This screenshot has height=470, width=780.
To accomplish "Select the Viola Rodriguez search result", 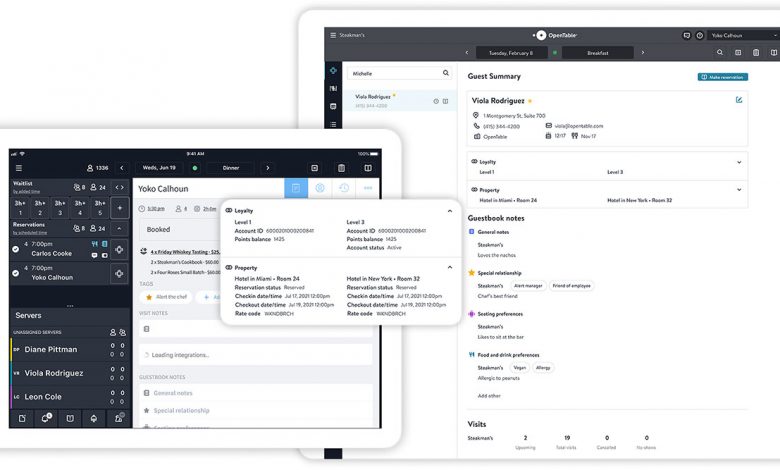I will point(400,101).
